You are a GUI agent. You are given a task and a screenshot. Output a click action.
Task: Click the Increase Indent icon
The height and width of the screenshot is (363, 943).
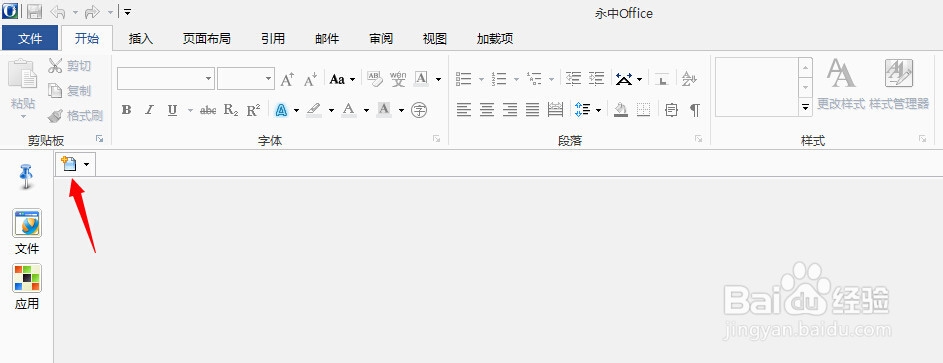[597, 79]
